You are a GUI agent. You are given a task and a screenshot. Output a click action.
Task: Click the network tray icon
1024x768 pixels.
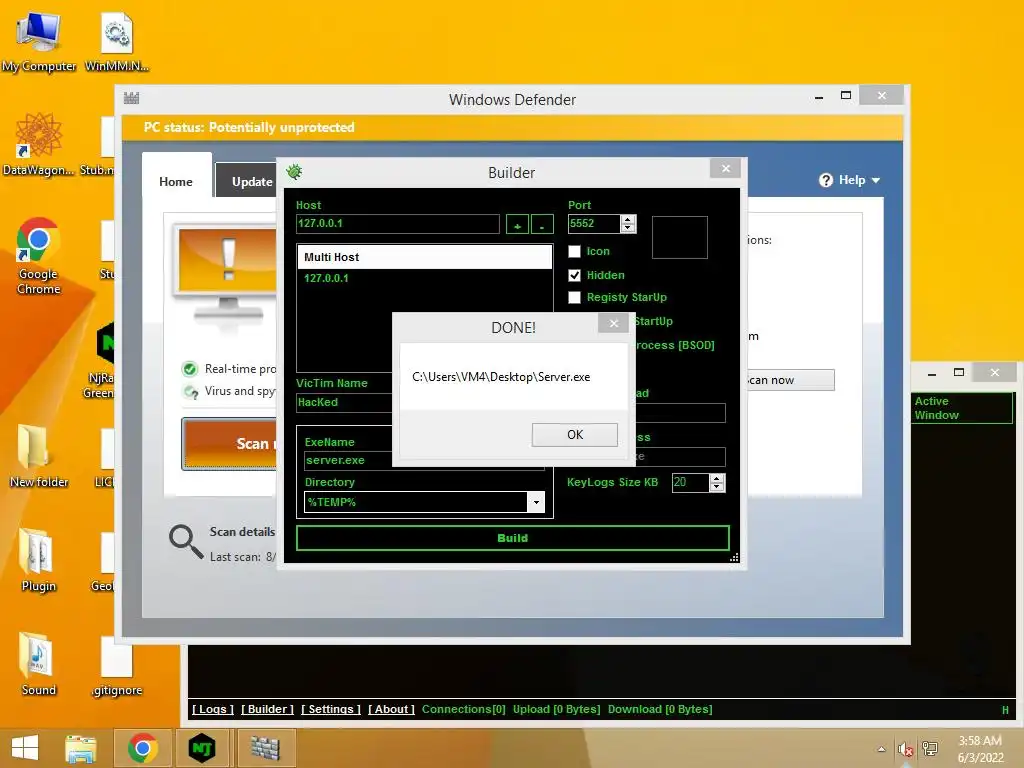[929, 749]
